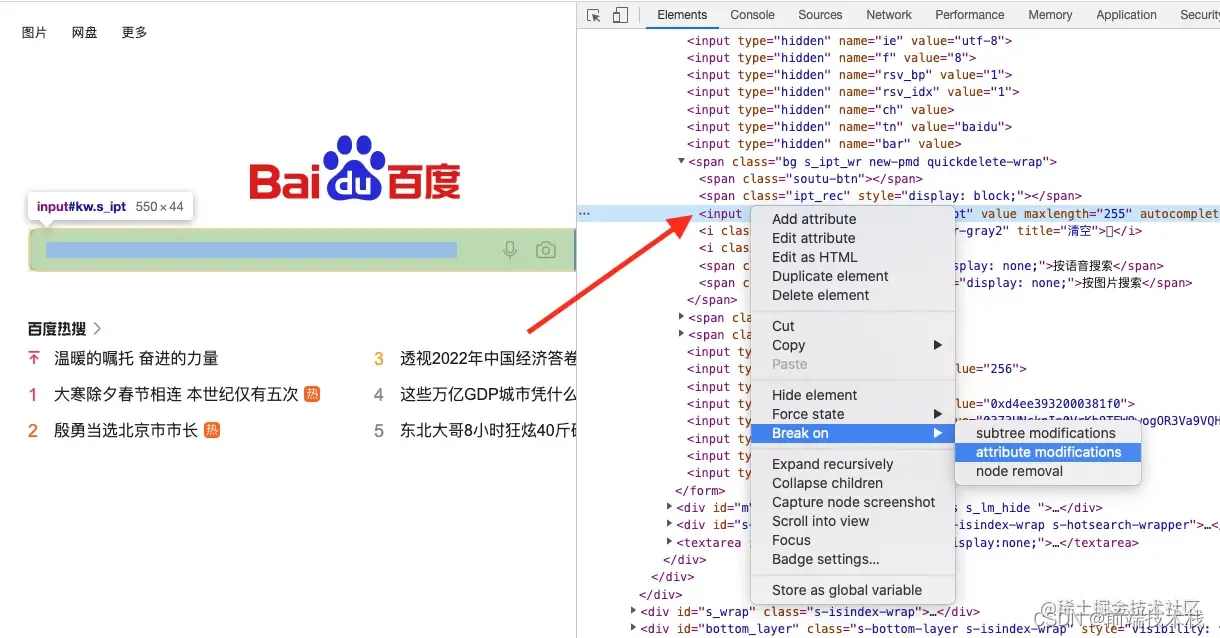The width and height of the screenshot is (1220, 638).
Task: Open the Performance tab
Action: (x=970, y=15)
